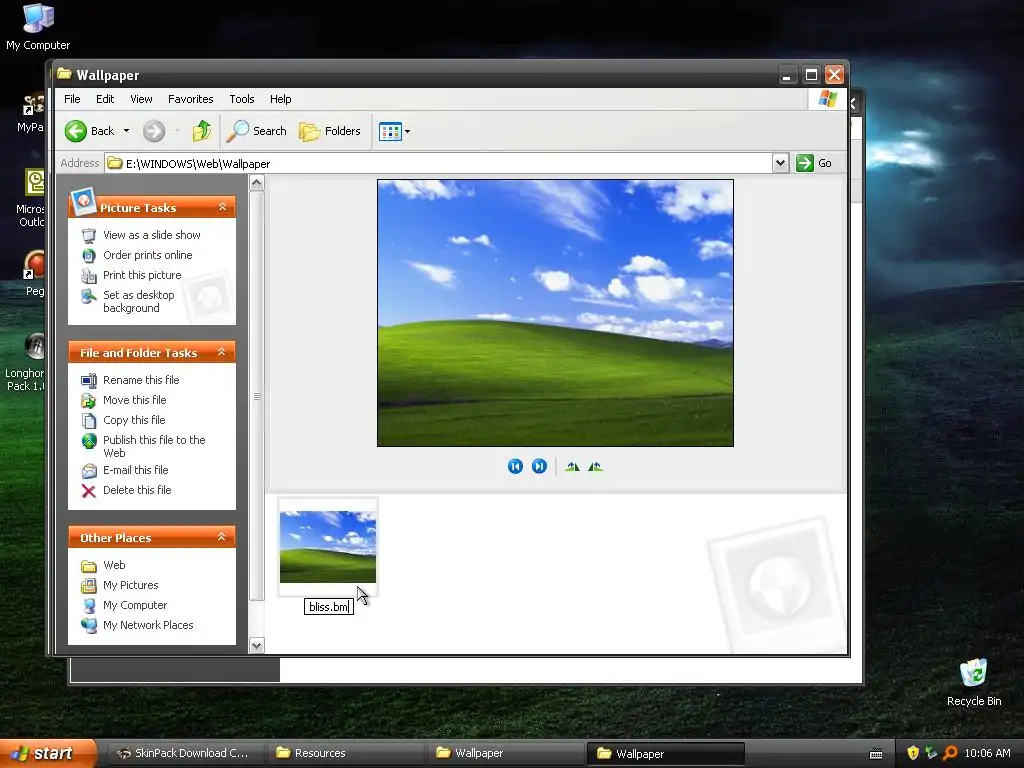Open the Search pane
The height and width of the screenshot is (768, 1024).
(257, 131)
